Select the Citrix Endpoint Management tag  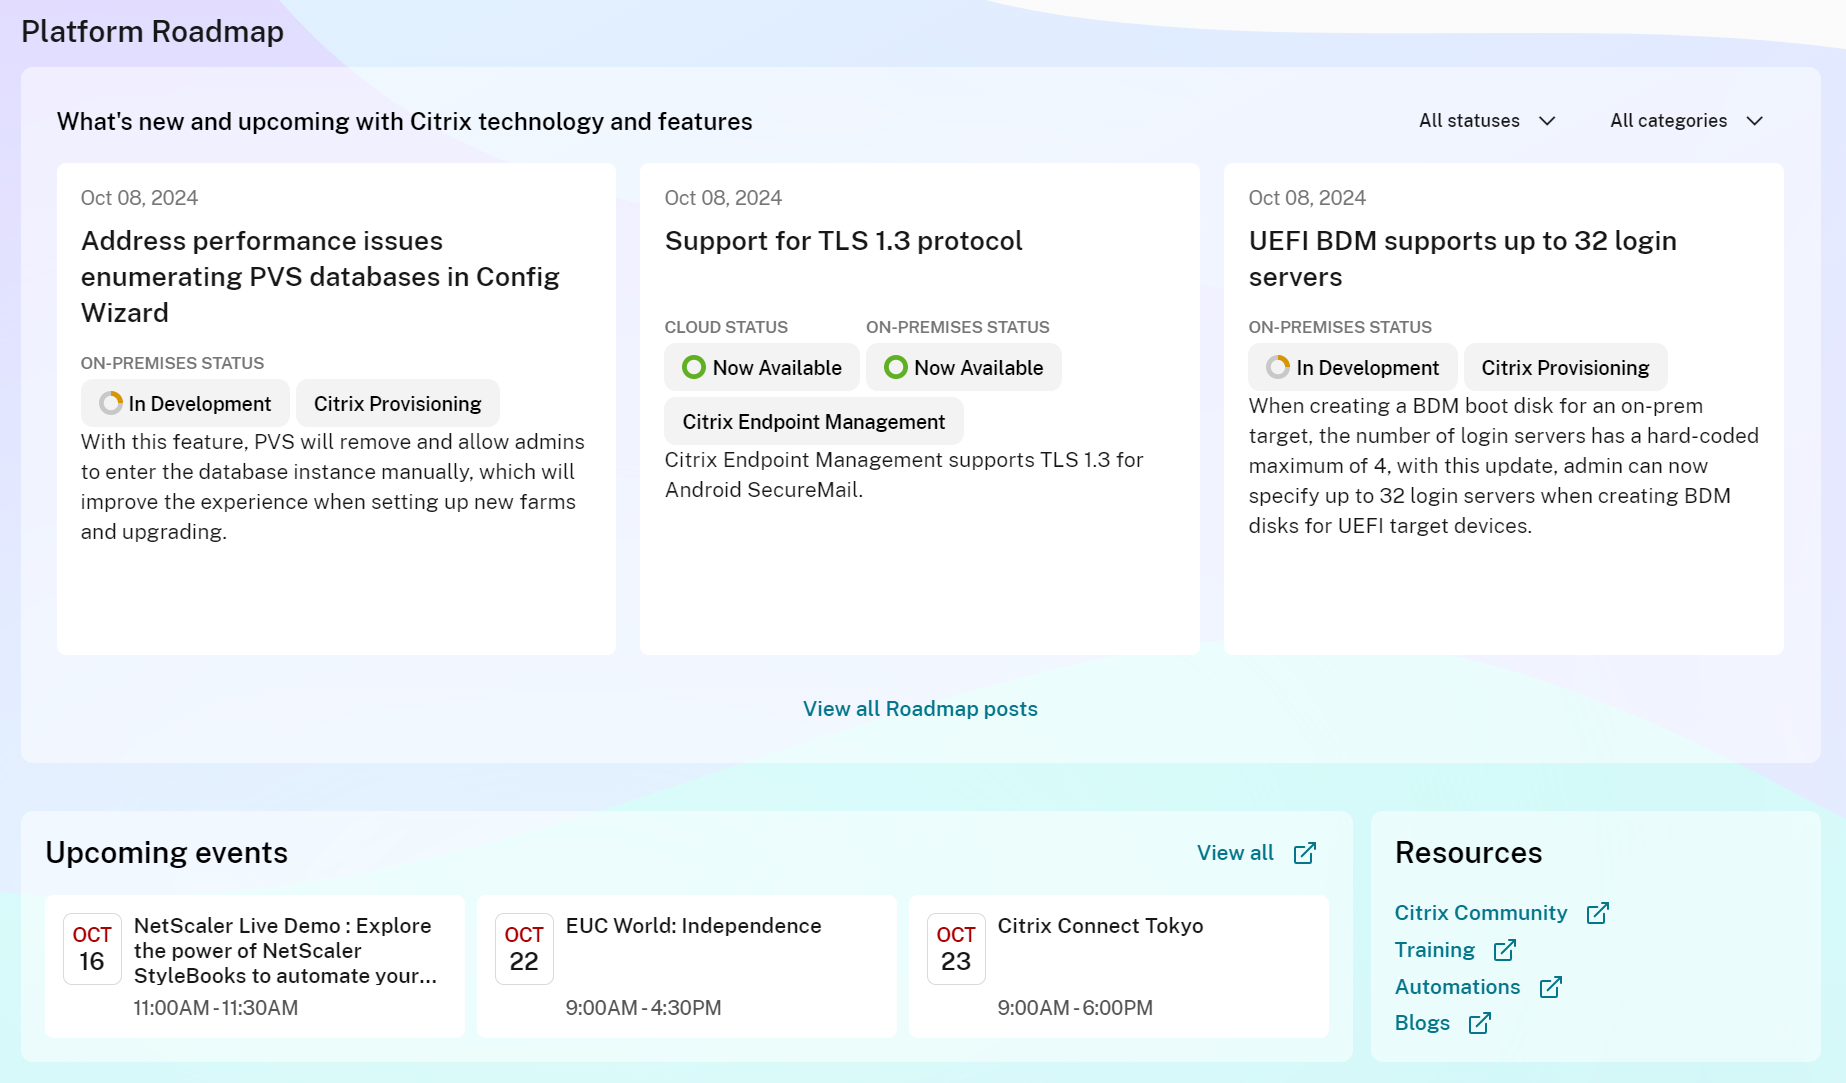click(813, 422)
